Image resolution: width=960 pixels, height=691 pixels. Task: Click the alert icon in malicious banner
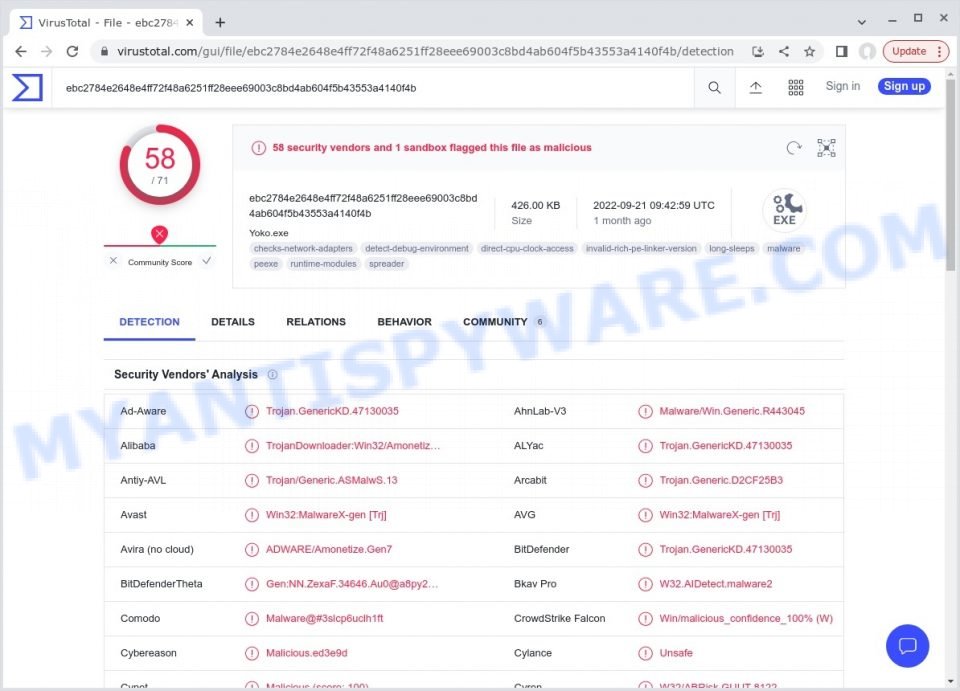coord(258,148)
